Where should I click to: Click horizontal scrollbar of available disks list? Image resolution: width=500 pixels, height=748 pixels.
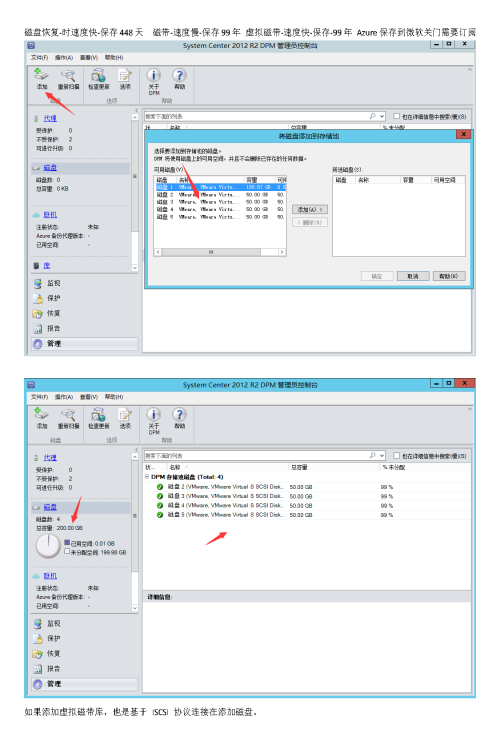pyautogui.click(x=220, y=252)
